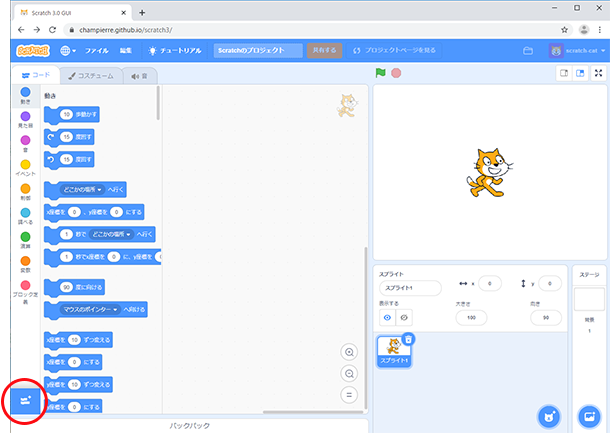Click the add extension button
This screenshot has width=610, height=433.
25,401
